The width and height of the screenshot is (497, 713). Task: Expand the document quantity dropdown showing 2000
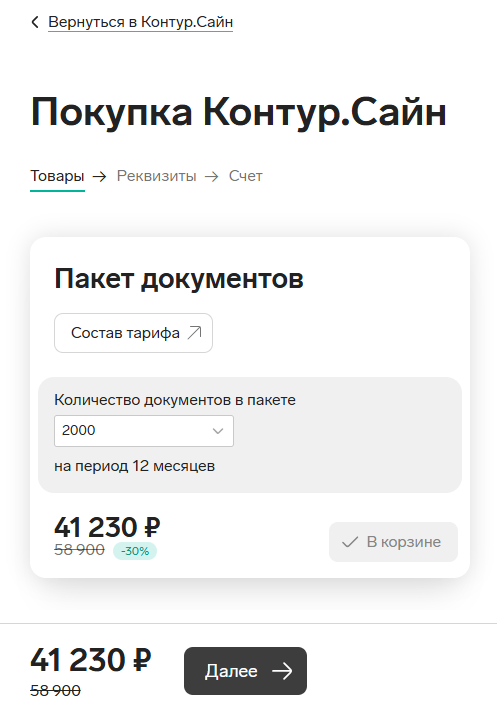144,431
